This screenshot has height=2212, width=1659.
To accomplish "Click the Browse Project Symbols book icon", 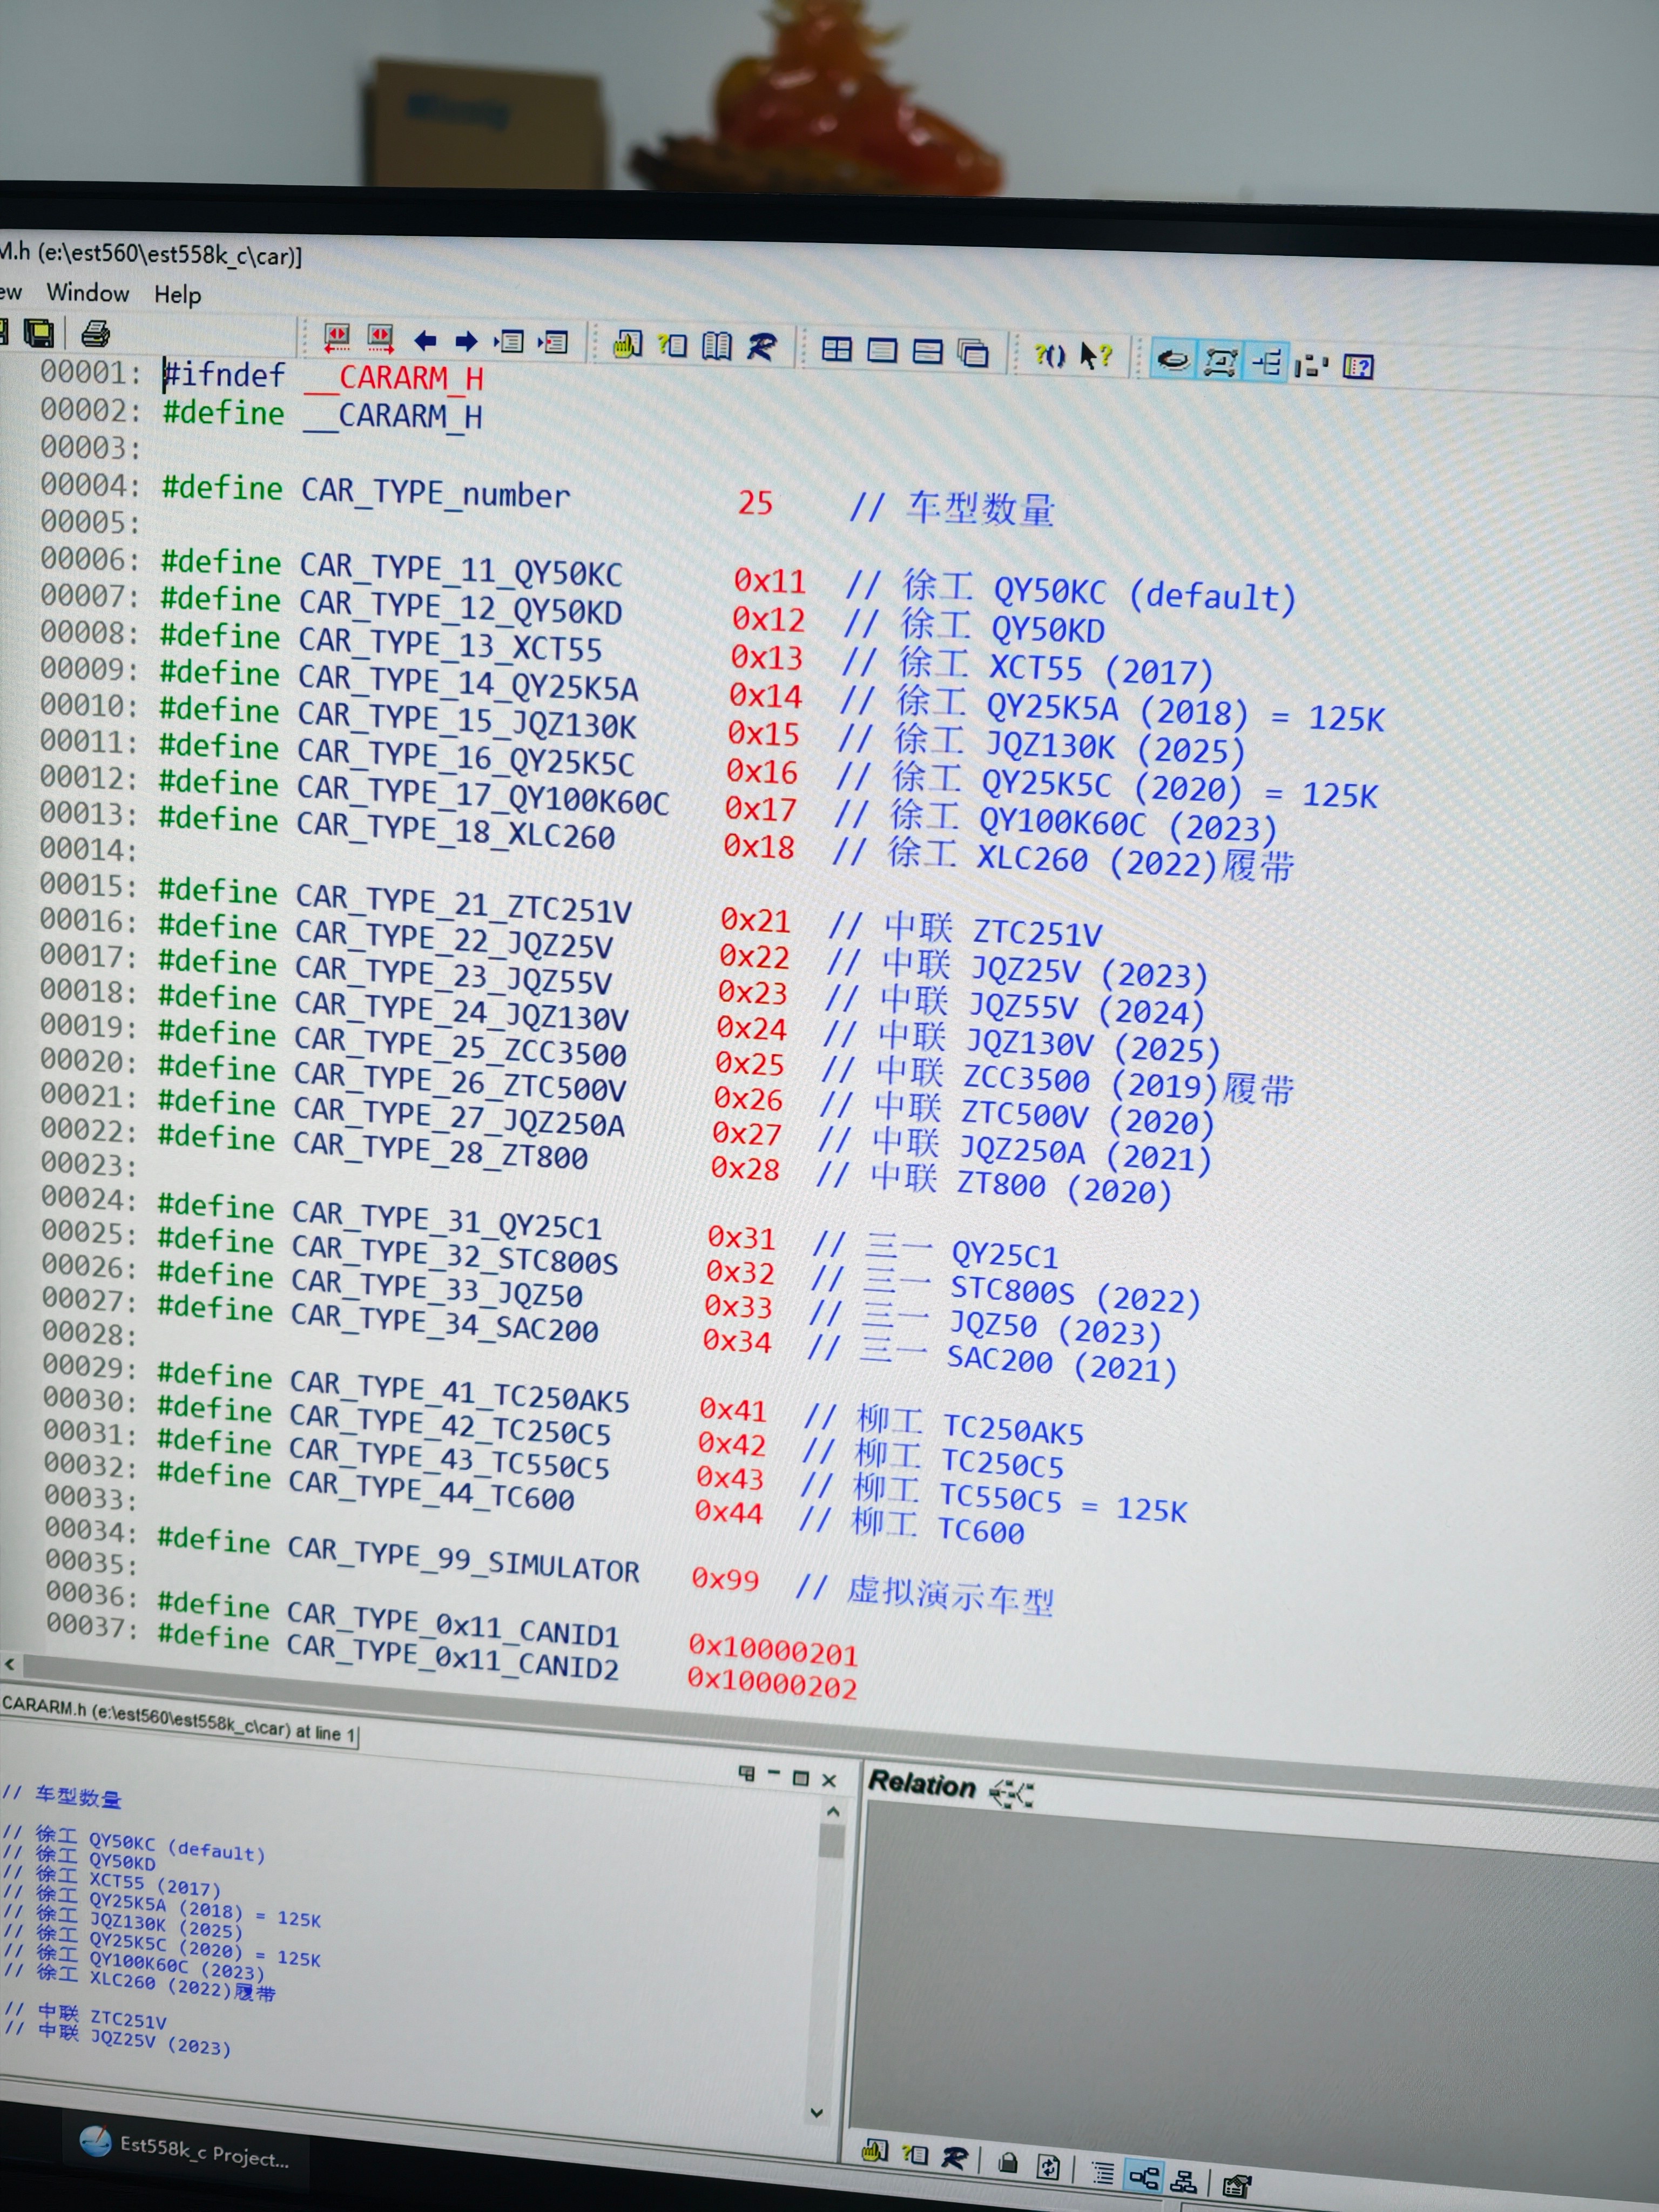I will tap(717, 346).
